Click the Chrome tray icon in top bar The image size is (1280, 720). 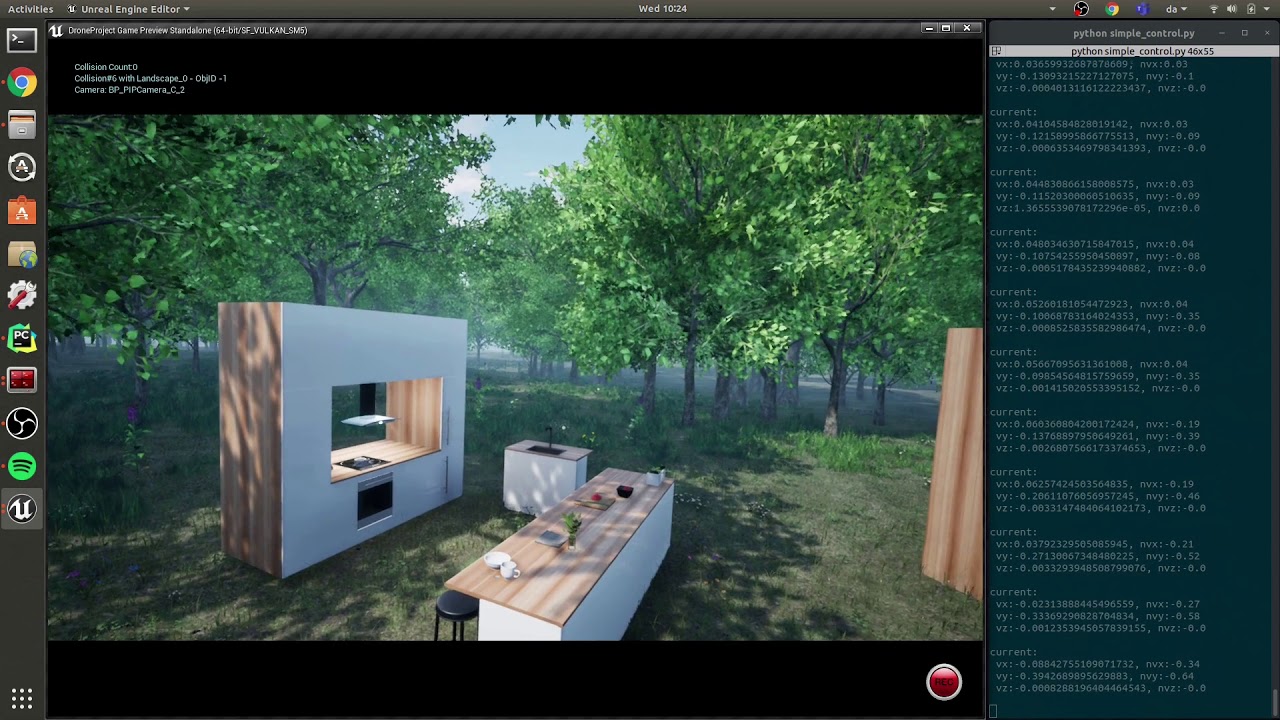[1112, 9]
